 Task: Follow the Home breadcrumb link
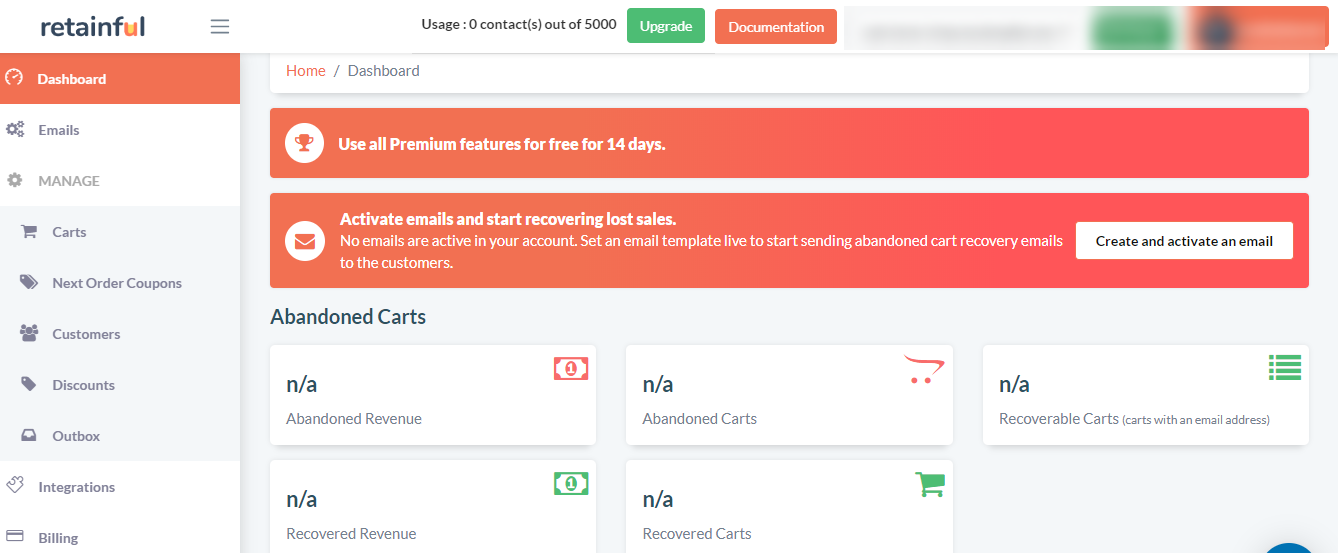pos(306,70)
